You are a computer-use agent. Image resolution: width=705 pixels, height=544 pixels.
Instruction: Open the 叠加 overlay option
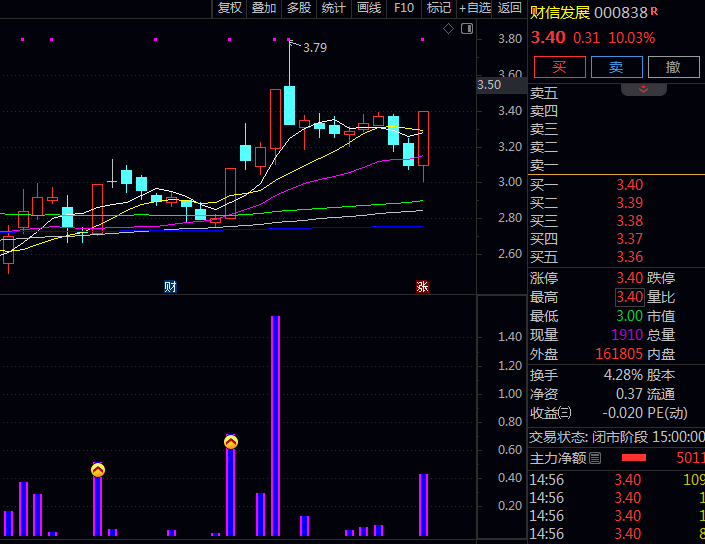pyautogui.click(x=264, y=8)
